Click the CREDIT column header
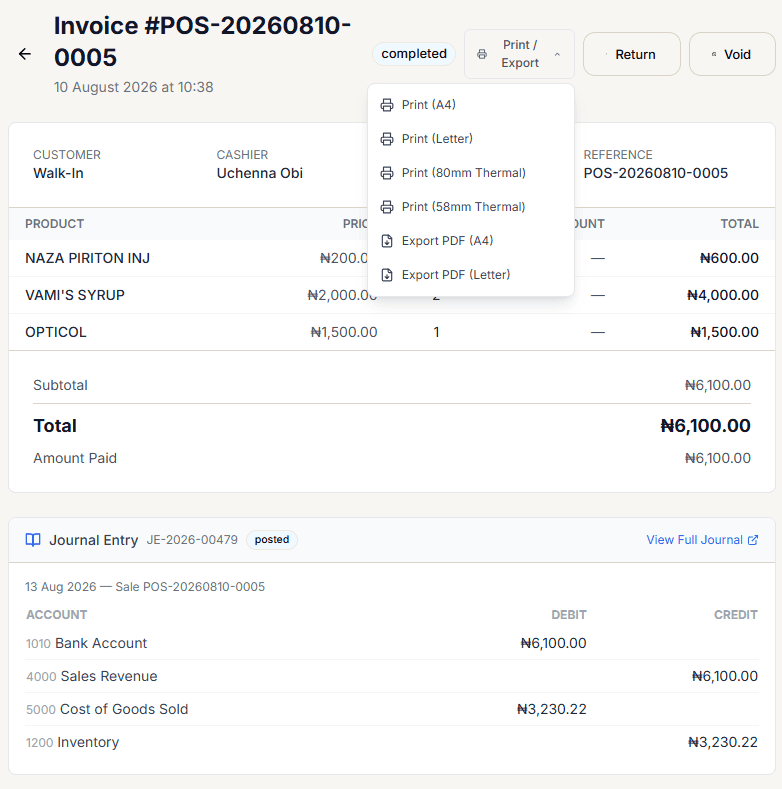 click(x=736, y=615)
